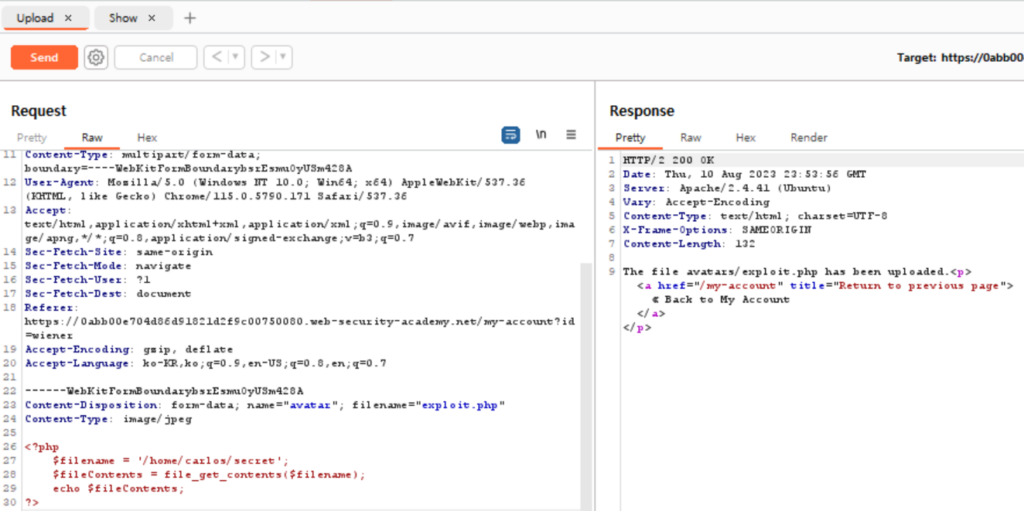Screen dimensions: 1024x511
Task: Select the Response Render view tab
Action: coord(809,138)
